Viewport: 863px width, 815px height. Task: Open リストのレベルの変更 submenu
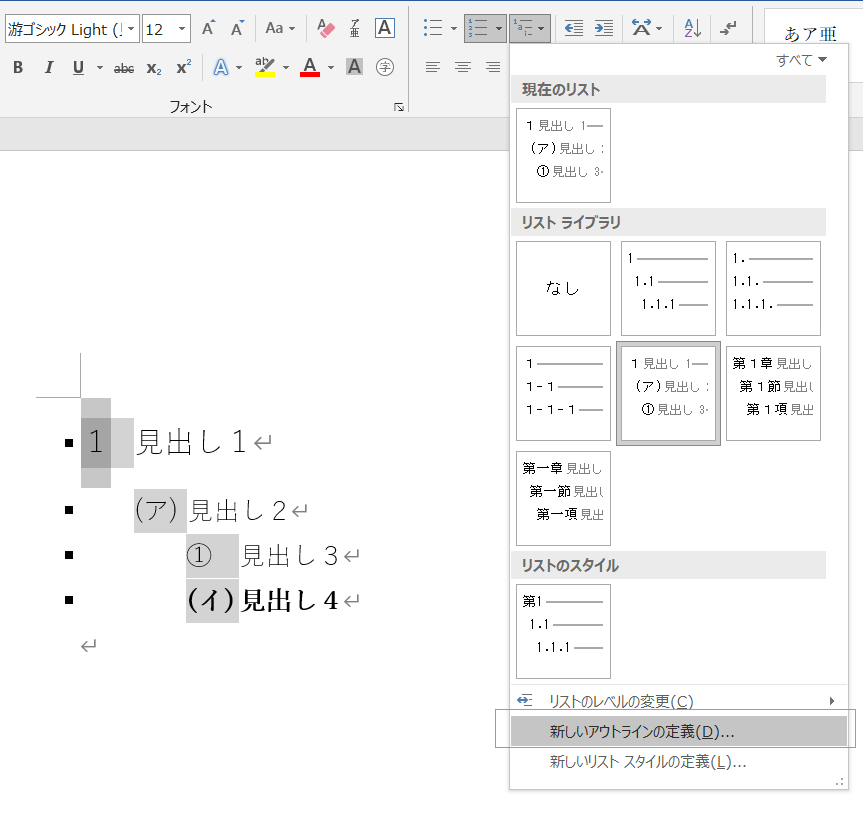click(x=620, y=701)
